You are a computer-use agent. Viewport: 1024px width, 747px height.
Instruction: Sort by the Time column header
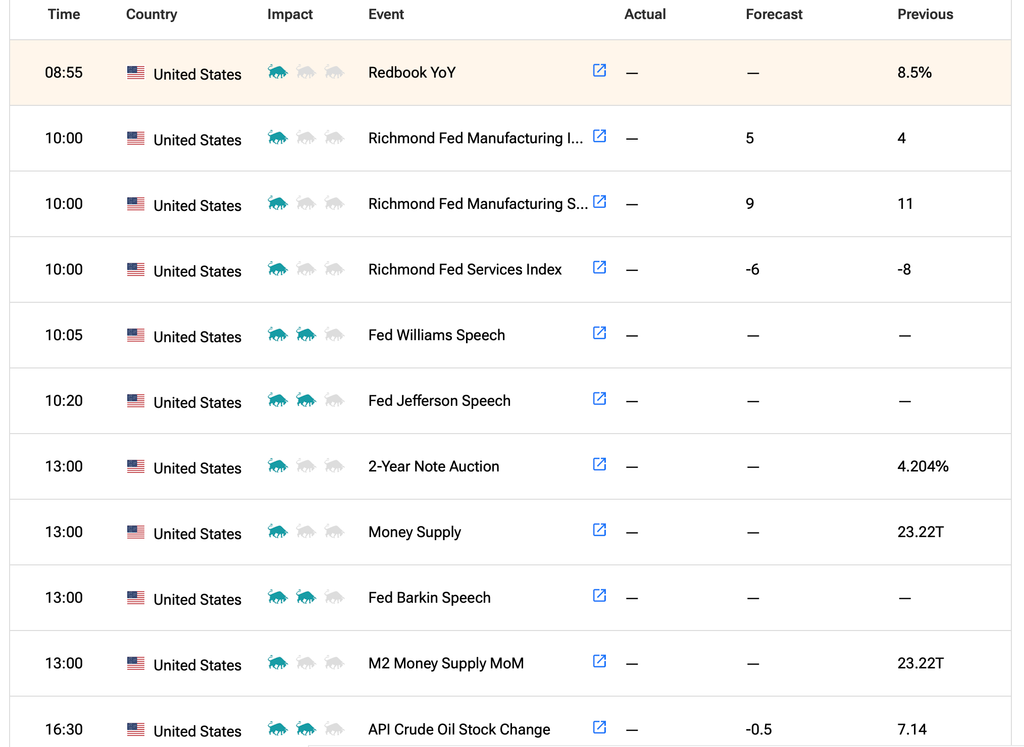64,14
